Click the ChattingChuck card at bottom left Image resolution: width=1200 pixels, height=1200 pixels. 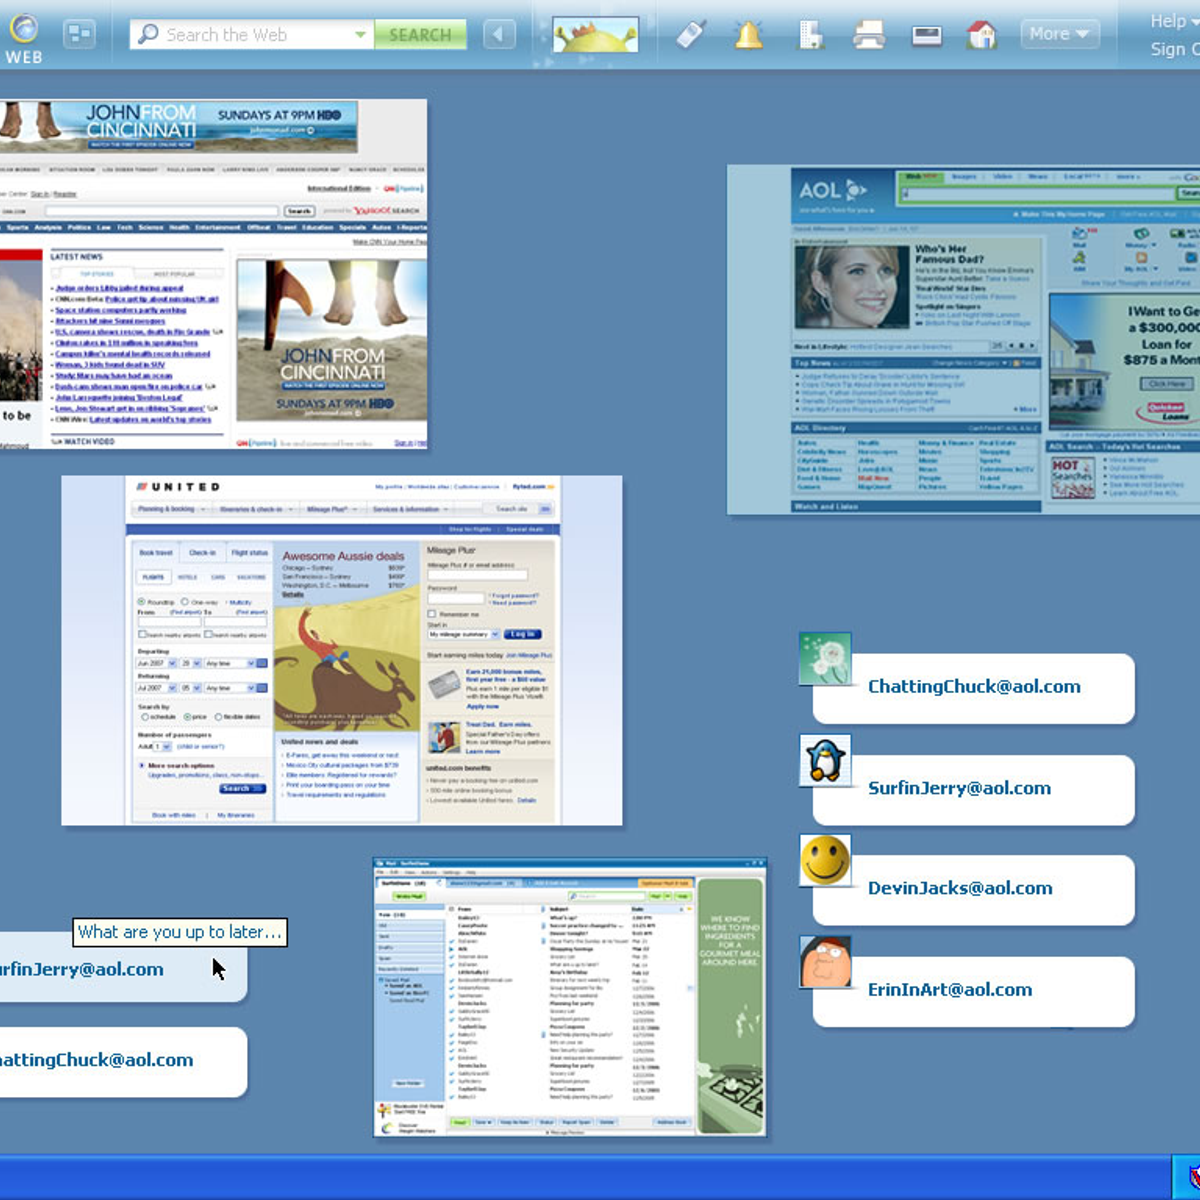tap(123, 1061)
